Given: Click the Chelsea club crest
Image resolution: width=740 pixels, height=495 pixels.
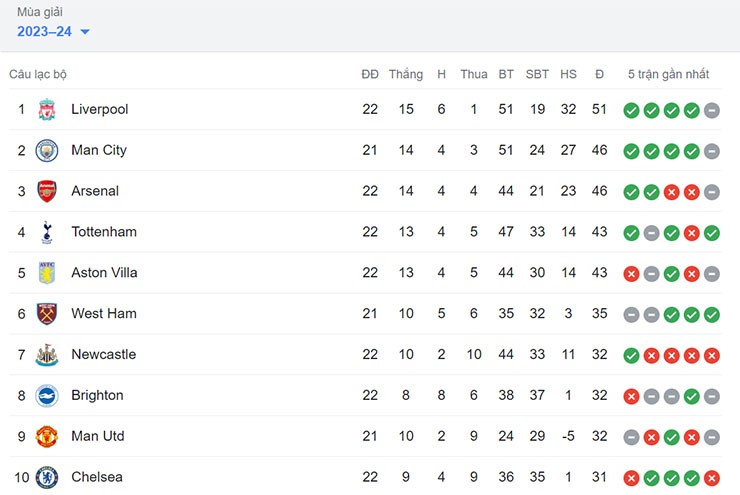Looking at the screenshot, I should (x=47, y=477).
